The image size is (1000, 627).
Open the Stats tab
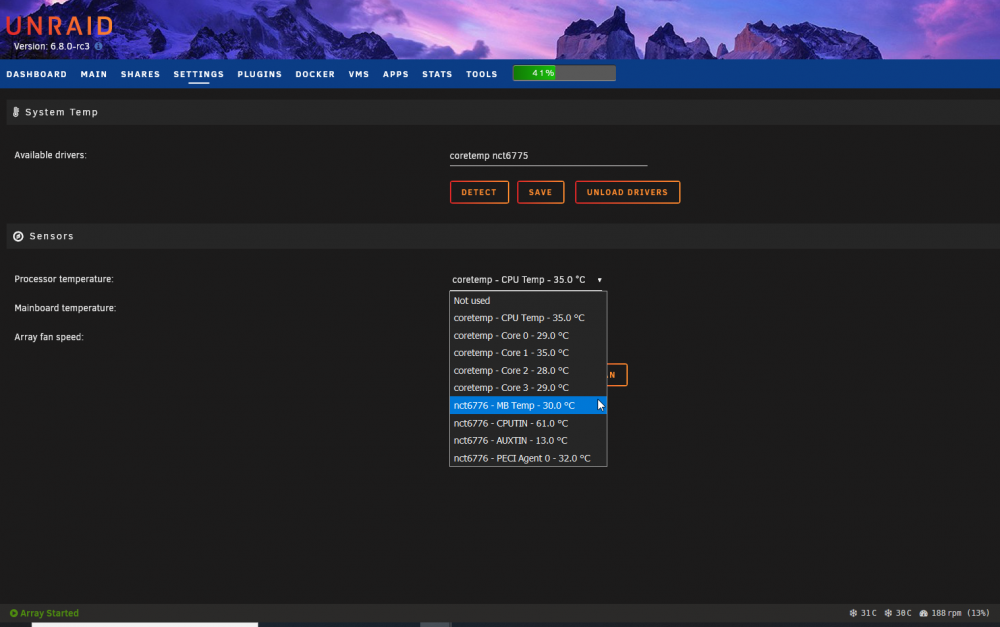[437, 74]
